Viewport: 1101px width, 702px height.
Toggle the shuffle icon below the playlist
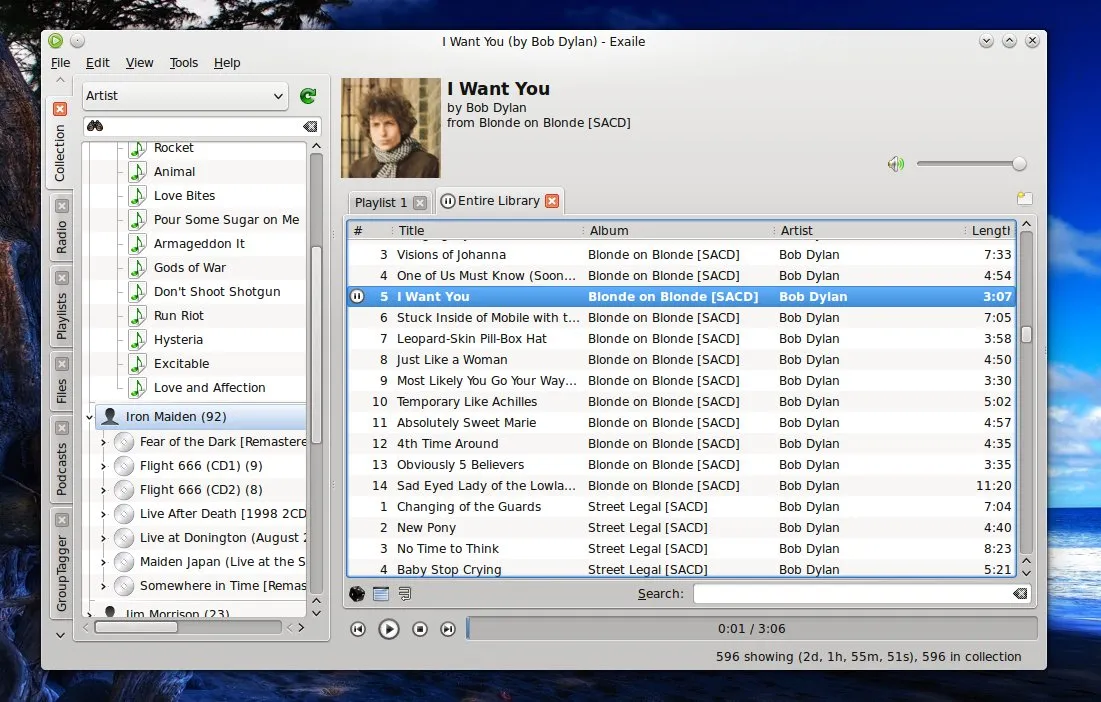pos(357,594)
